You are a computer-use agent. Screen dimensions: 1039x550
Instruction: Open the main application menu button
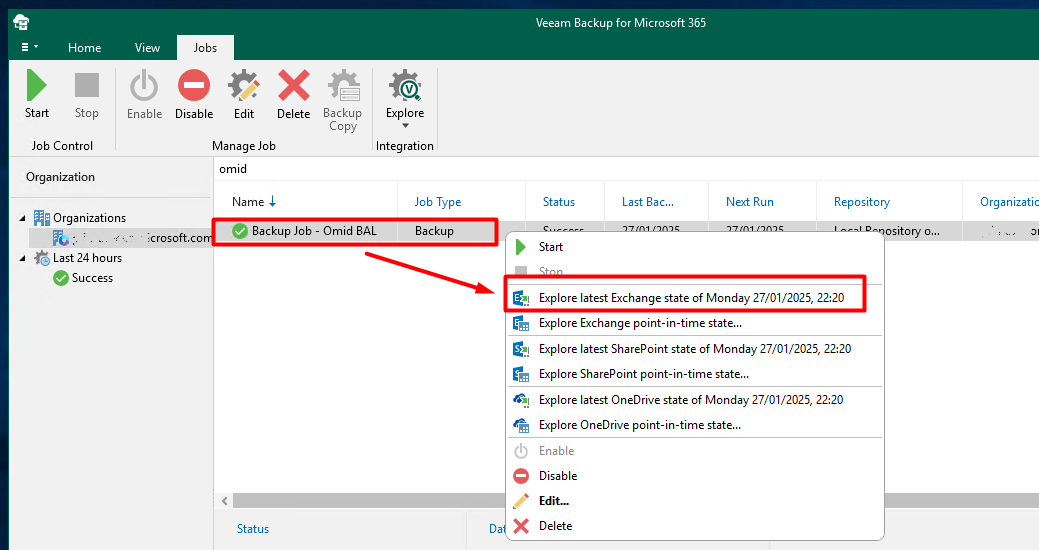tap(28, 47)
